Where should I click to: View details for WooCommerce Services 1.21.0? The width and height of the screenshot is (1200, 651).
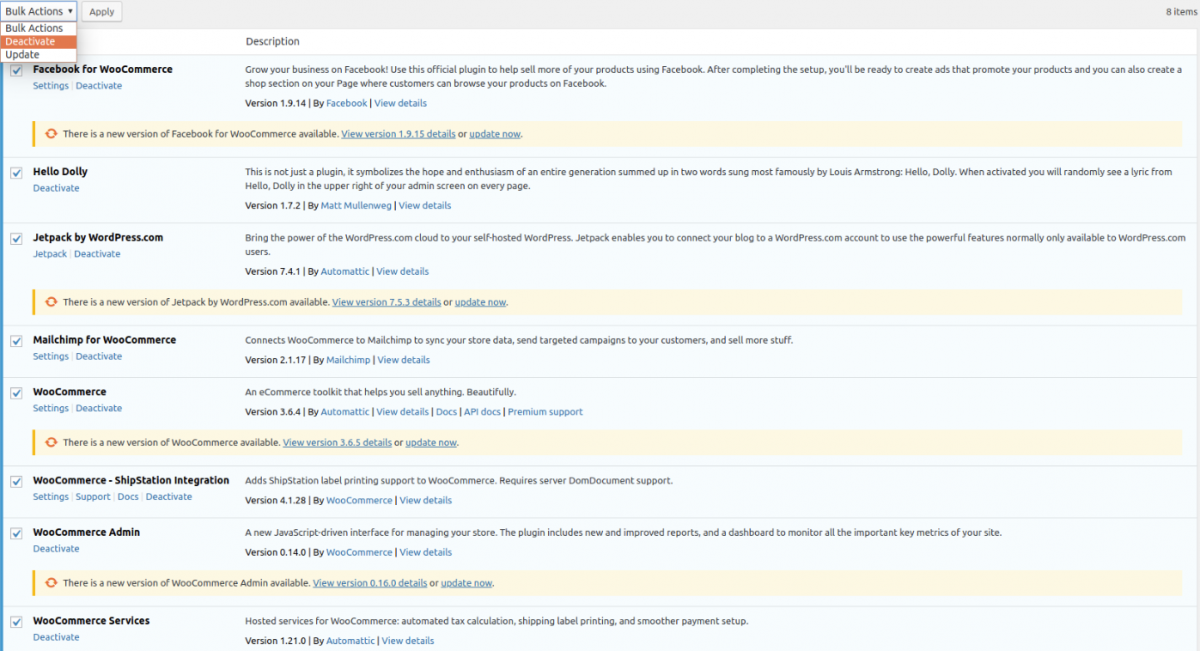point(408,641)
